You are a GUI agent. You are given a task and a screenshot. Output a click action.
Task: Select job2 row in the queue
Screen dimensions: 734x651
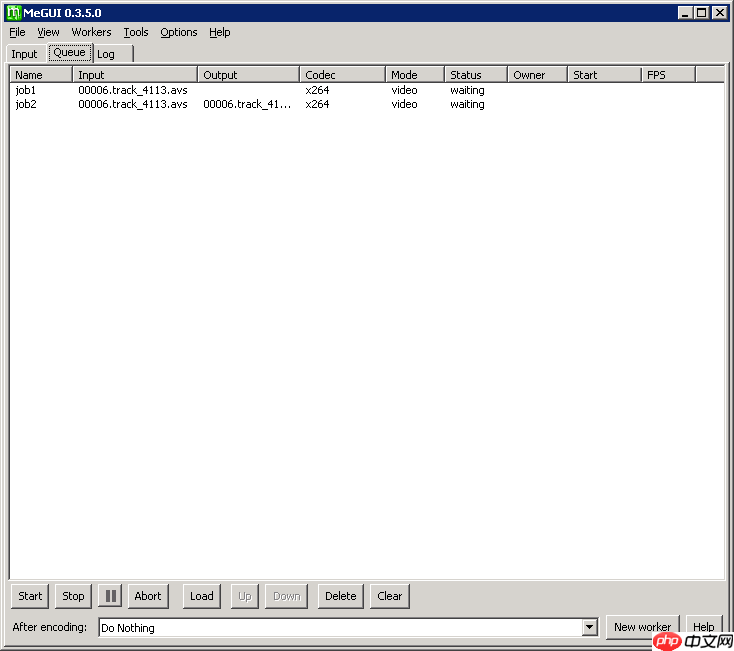26,104
